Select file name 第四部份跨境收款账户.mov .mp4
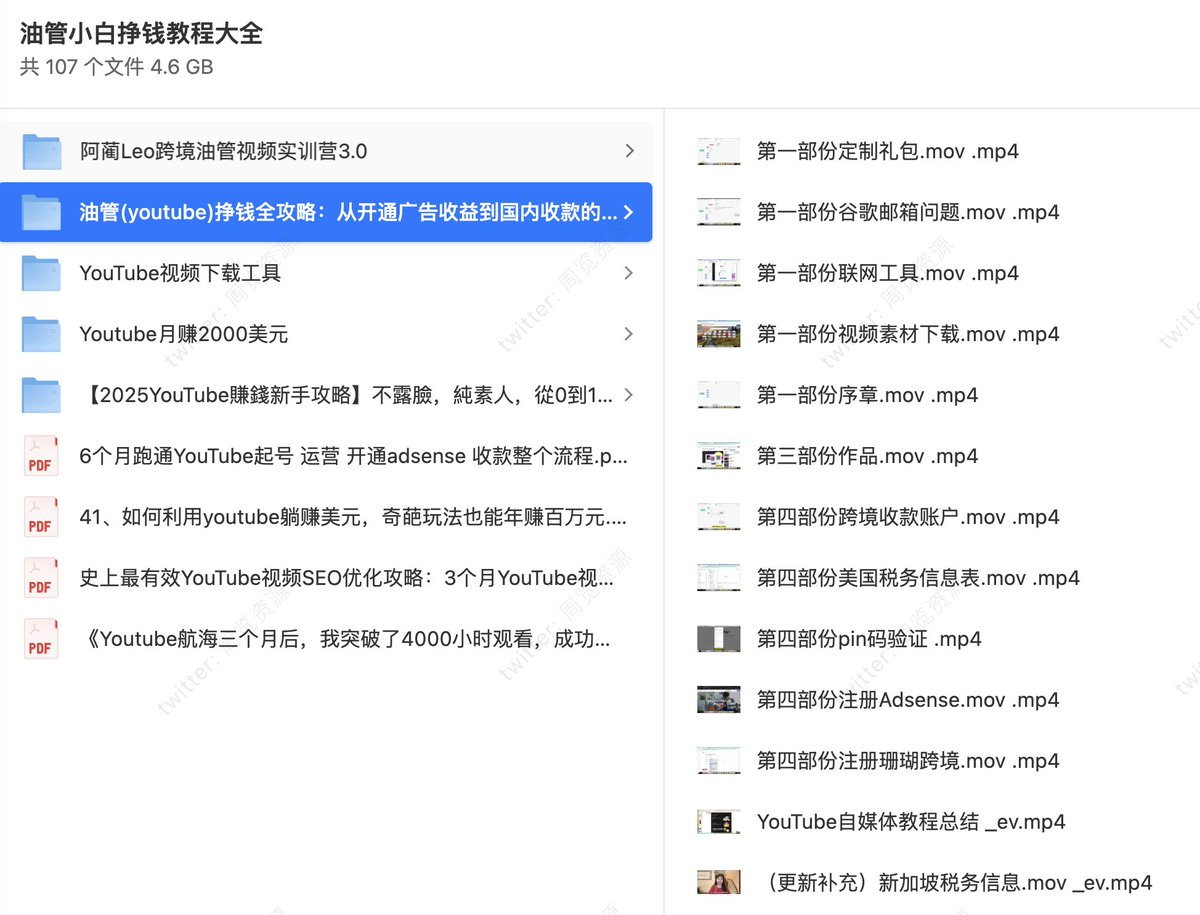This screenshot has width=1200, height=915. 908,517
